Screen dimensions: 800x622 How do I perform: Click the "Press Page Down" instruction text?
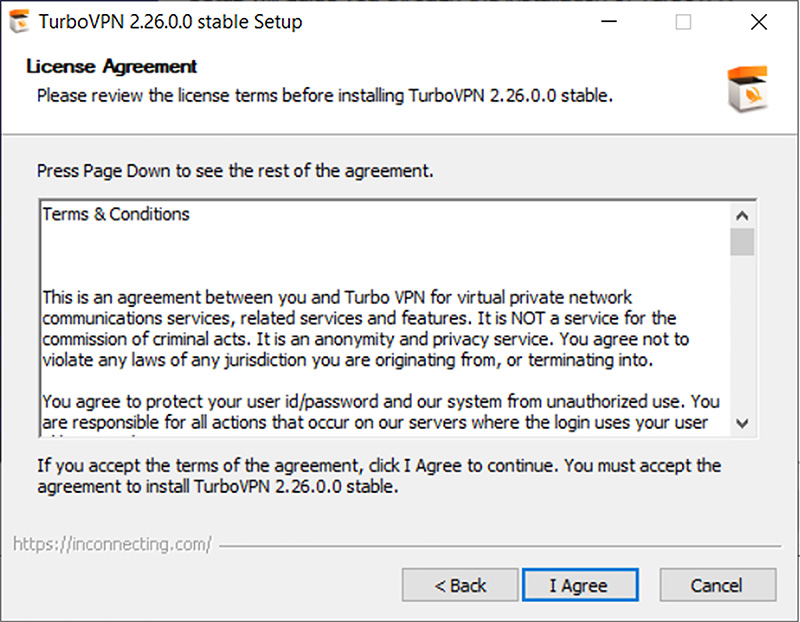[235, 171]
